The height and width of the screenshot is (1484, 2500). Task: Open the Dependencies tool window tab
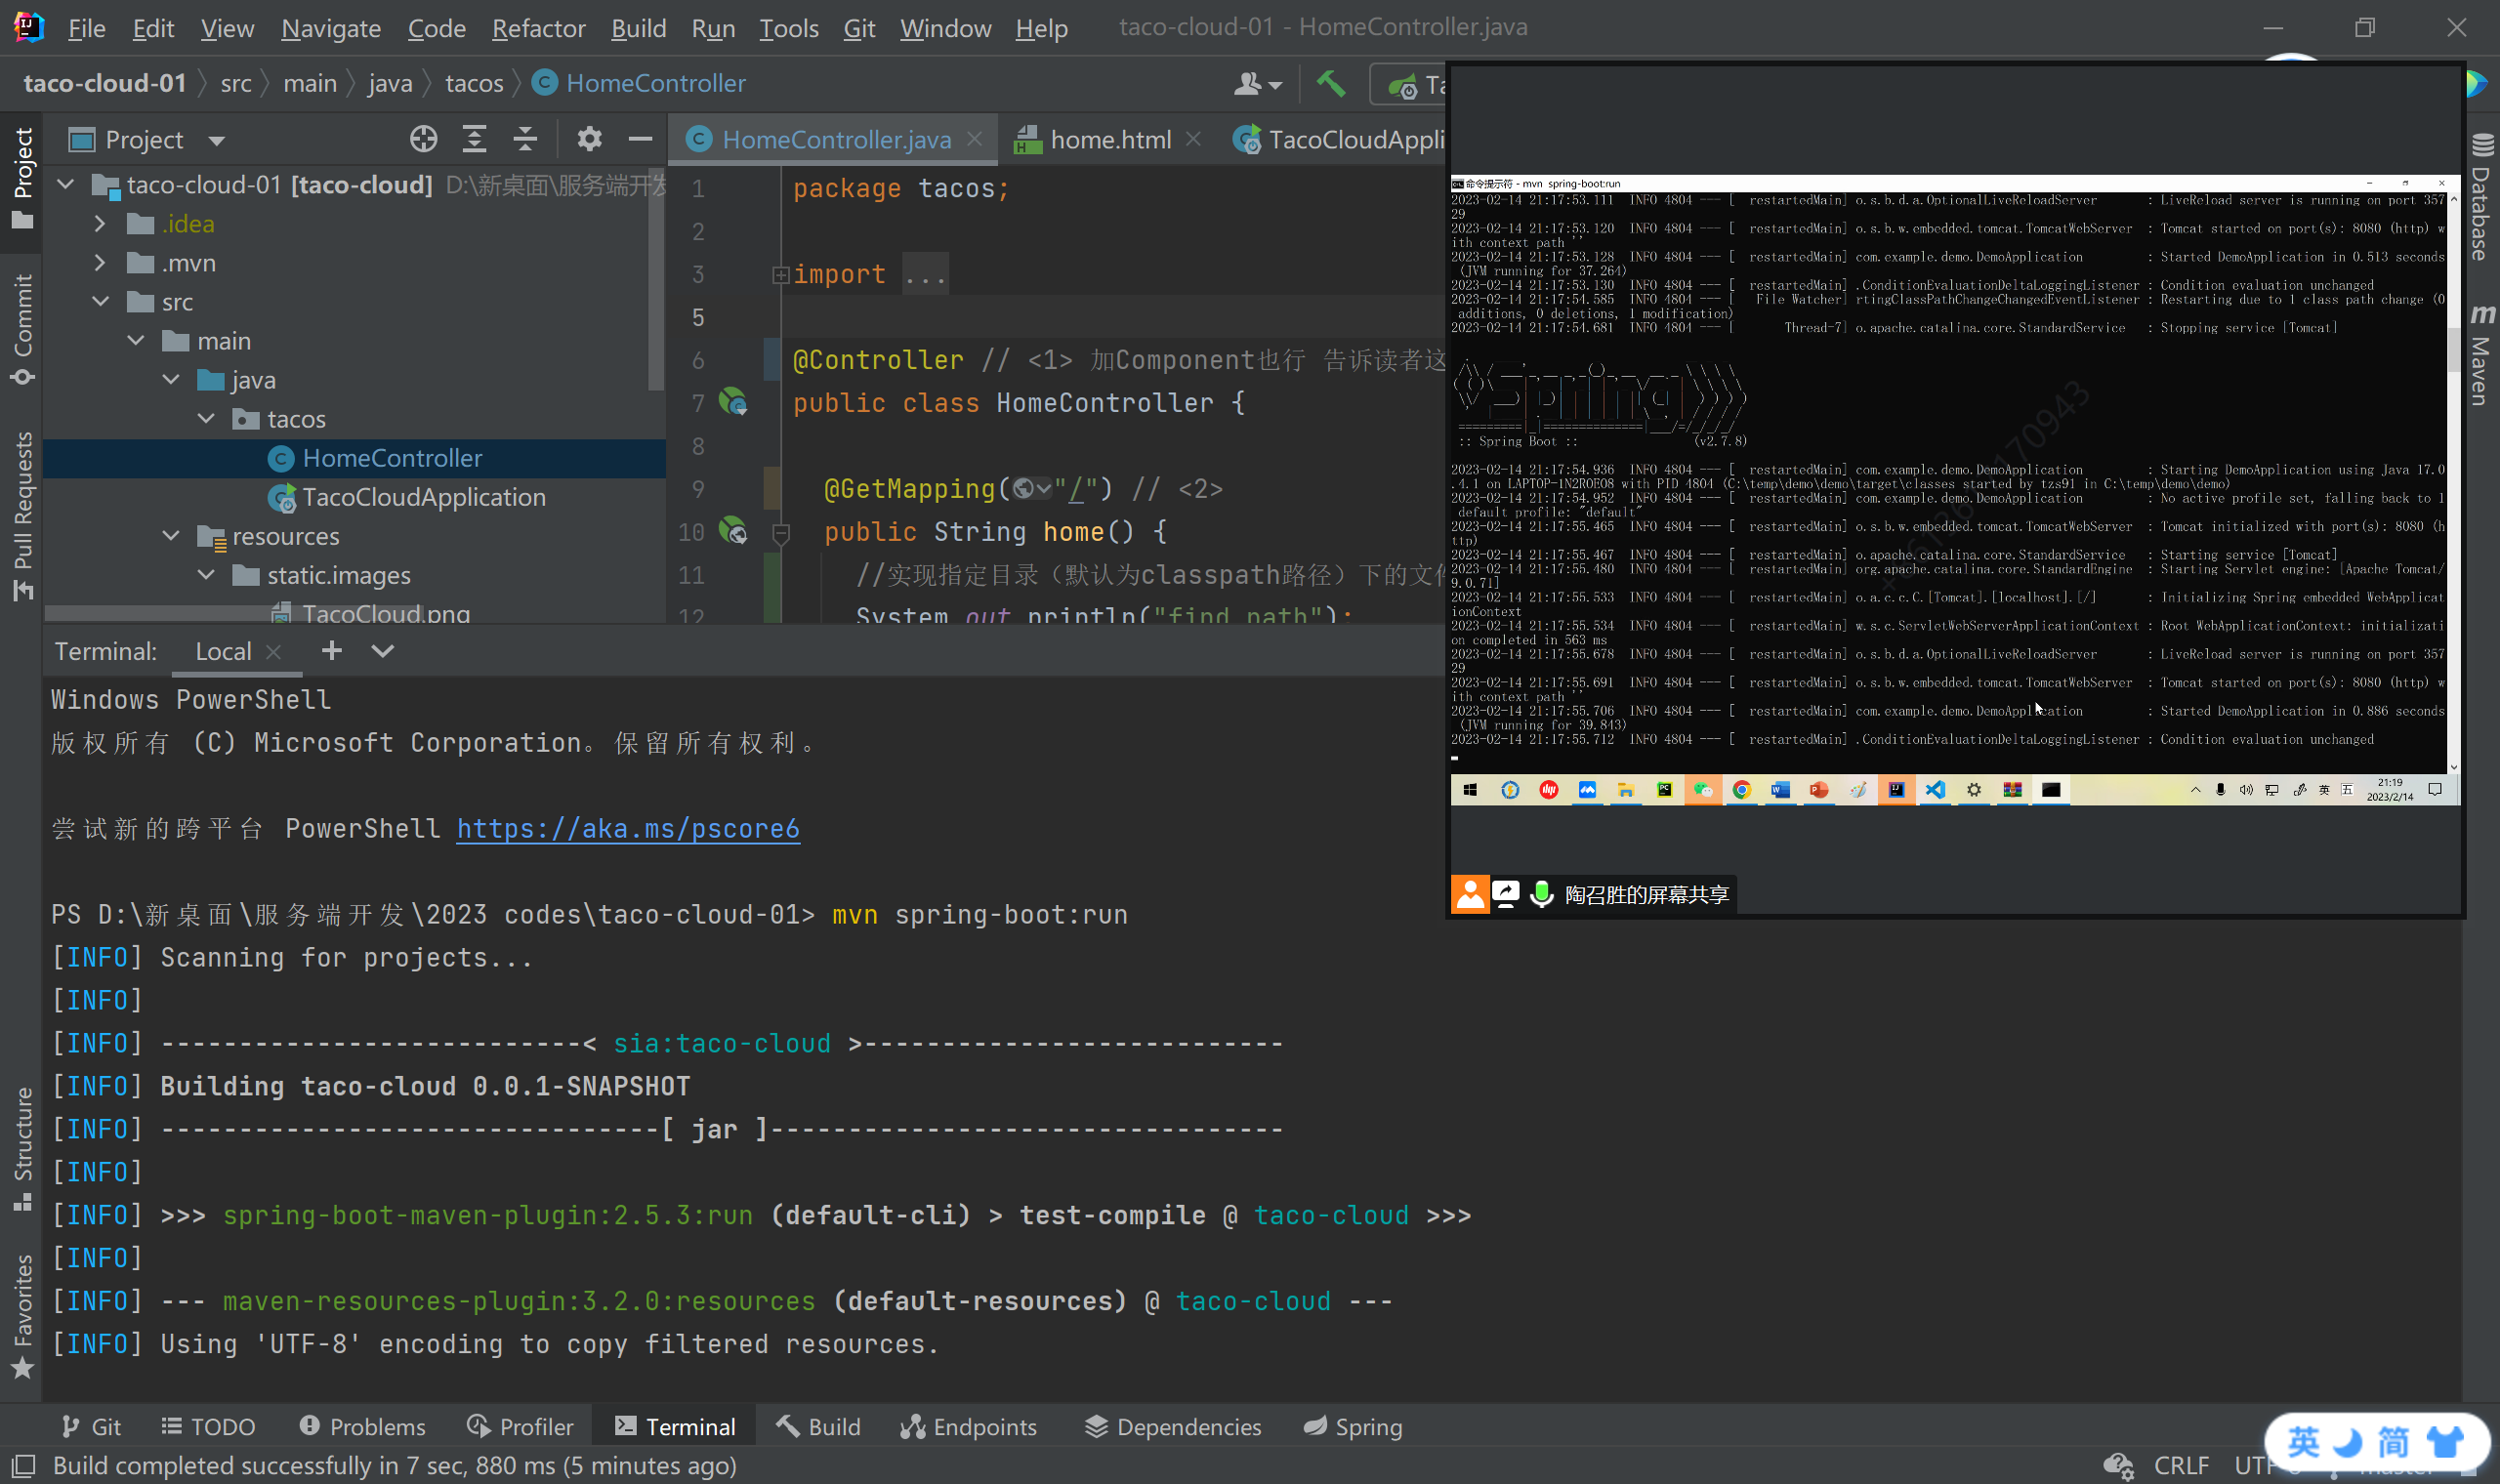(x=1173, y=1427)
